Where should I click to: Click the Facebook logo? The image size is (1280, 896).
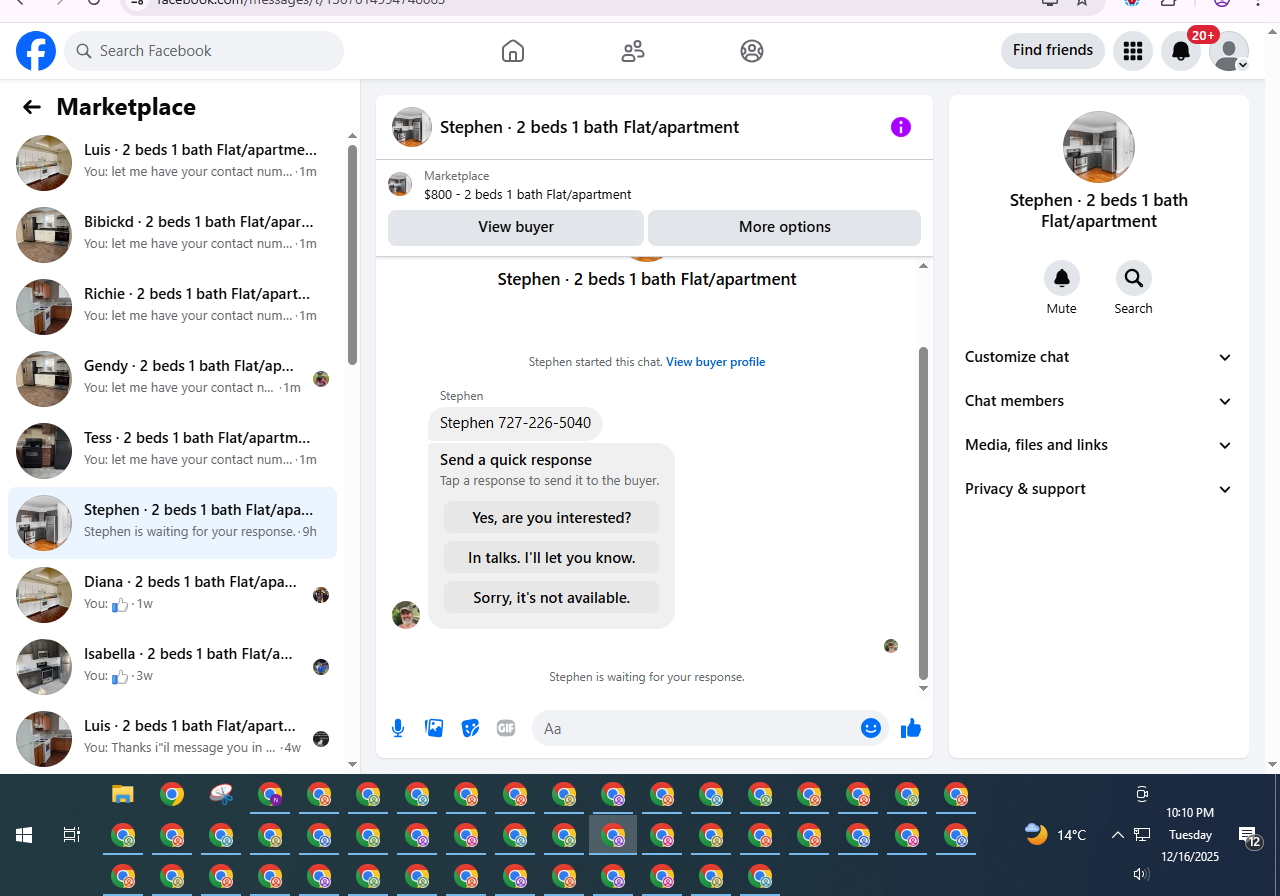36,51
